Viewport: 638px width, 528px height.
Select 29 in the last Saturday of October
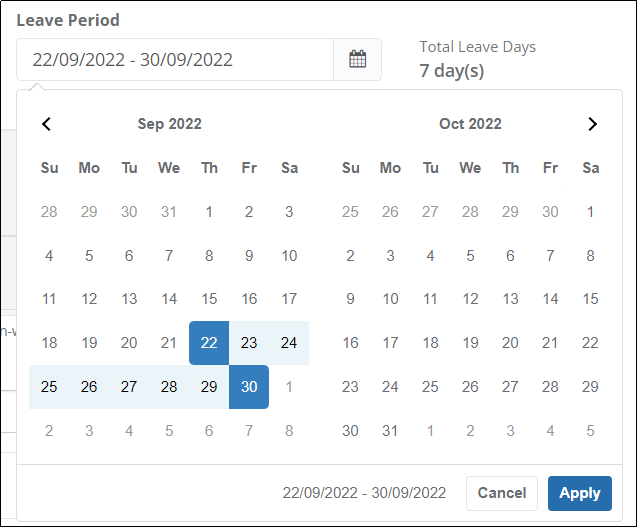[590, 387]
